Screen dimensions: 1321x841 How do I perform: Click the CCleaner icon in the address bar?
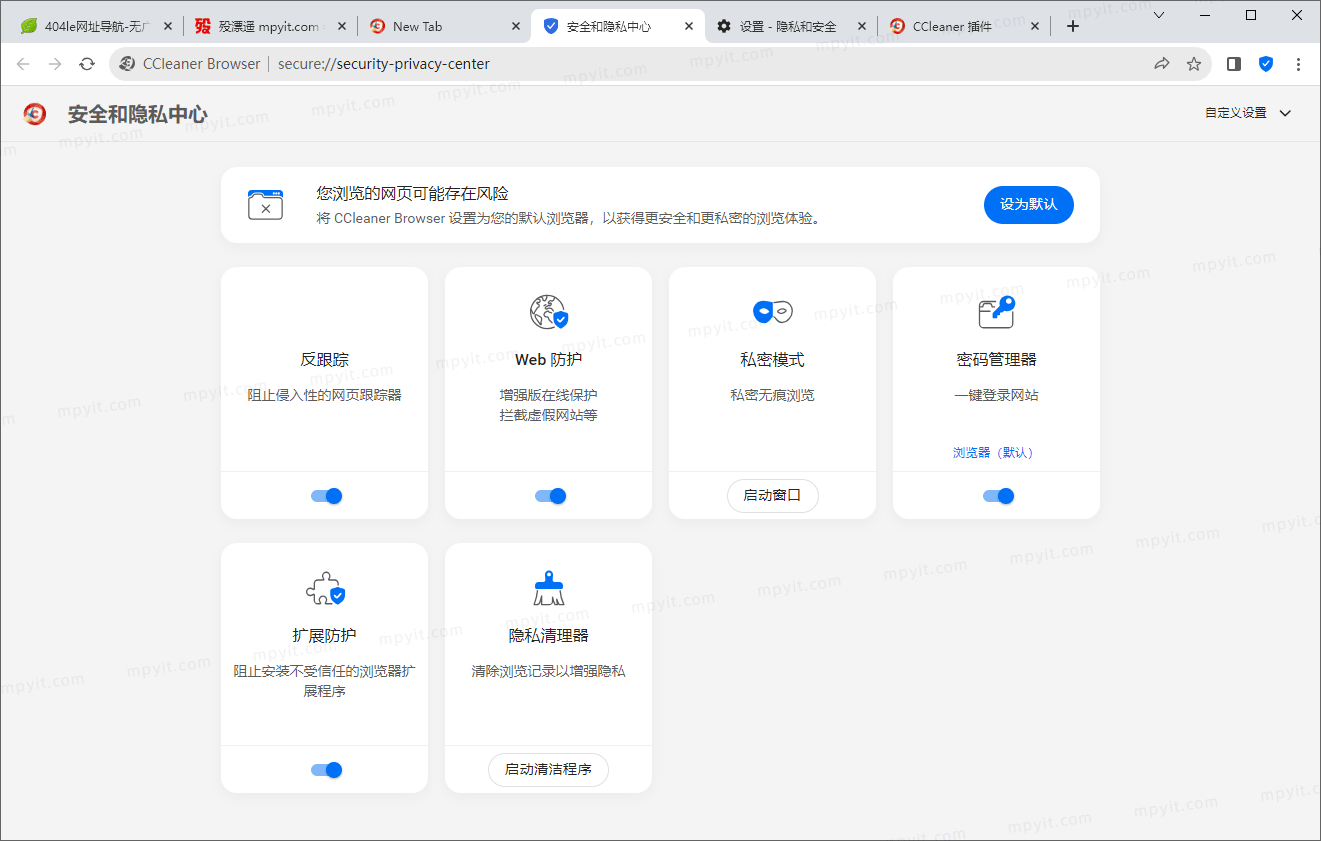coord(127,64)
